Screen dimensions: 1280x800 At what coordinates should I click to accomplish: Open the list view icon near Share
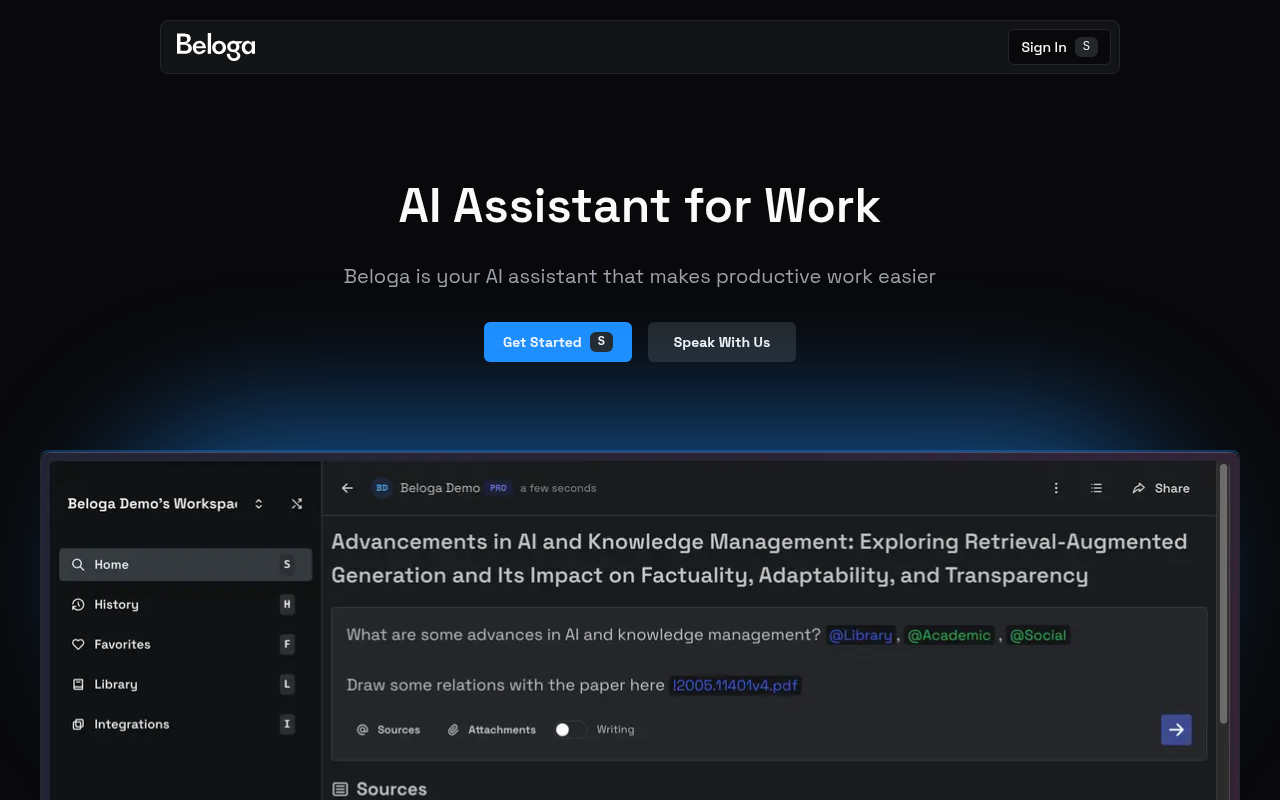click(x=1096, y=488)
